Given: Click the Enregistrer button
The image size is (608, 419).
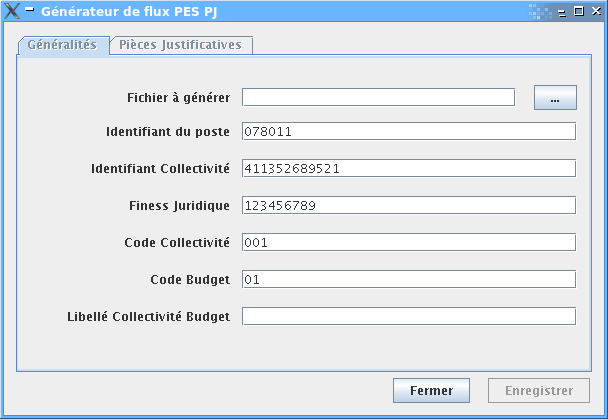Looking at the screenshot, I should [x=539, y=391].
